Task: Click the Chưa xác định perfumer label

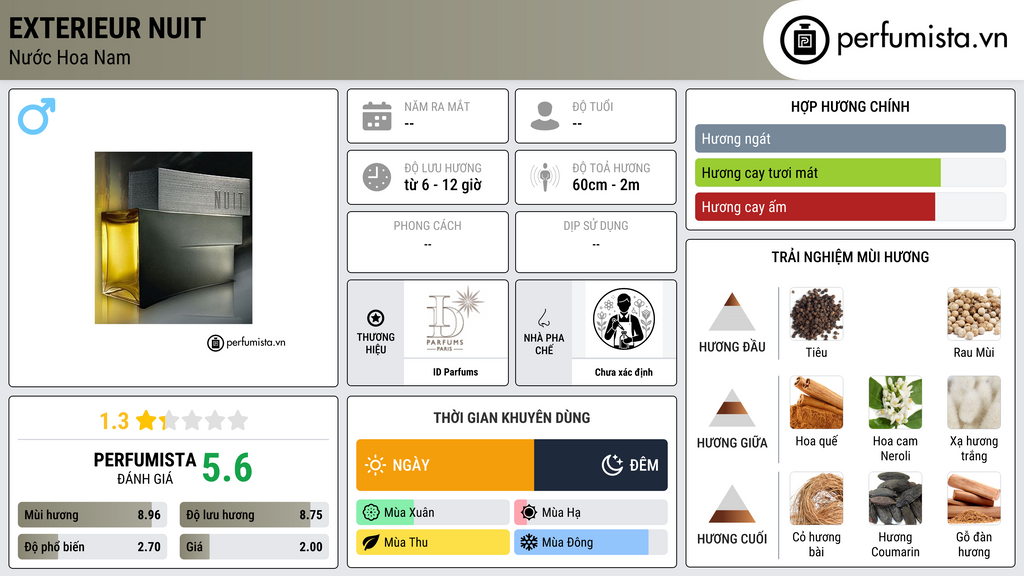Action: (624, 372)
